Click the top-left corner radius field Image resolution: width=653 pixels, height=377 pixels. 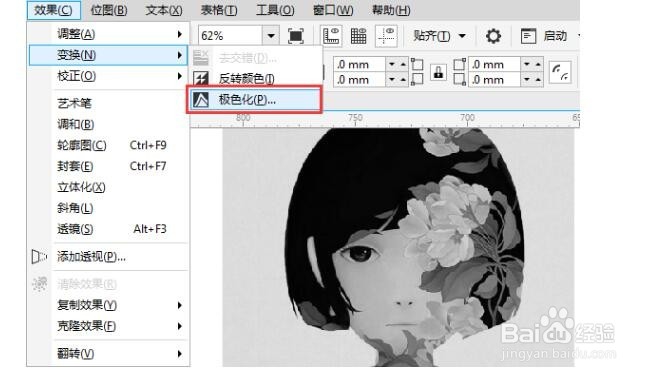point(359,65)
